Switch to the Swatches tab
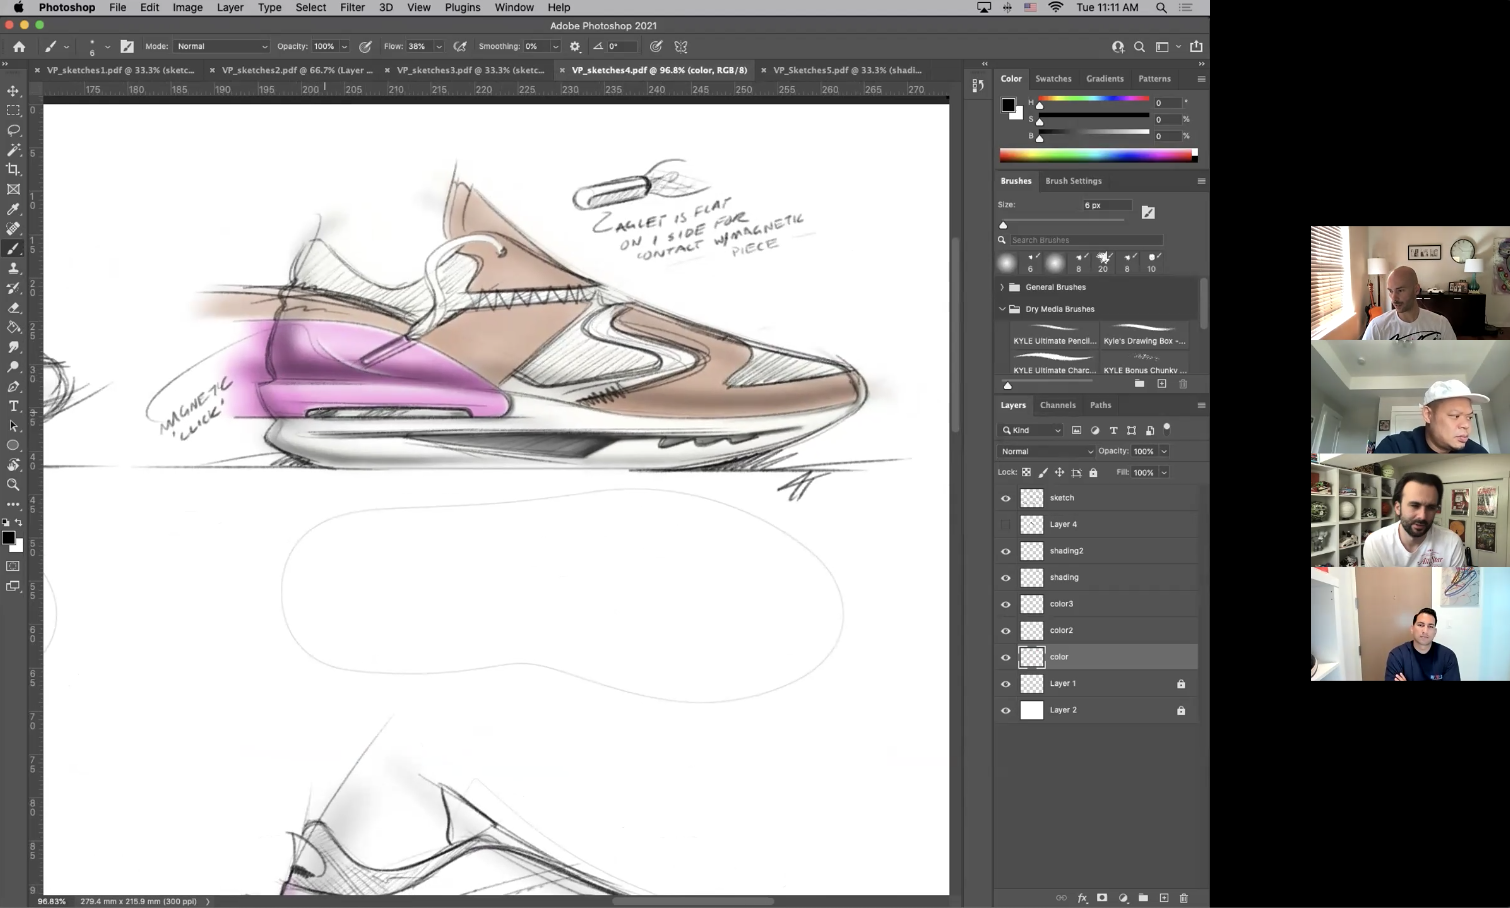Screen dimensions: 1510x908 [1053, 78]
